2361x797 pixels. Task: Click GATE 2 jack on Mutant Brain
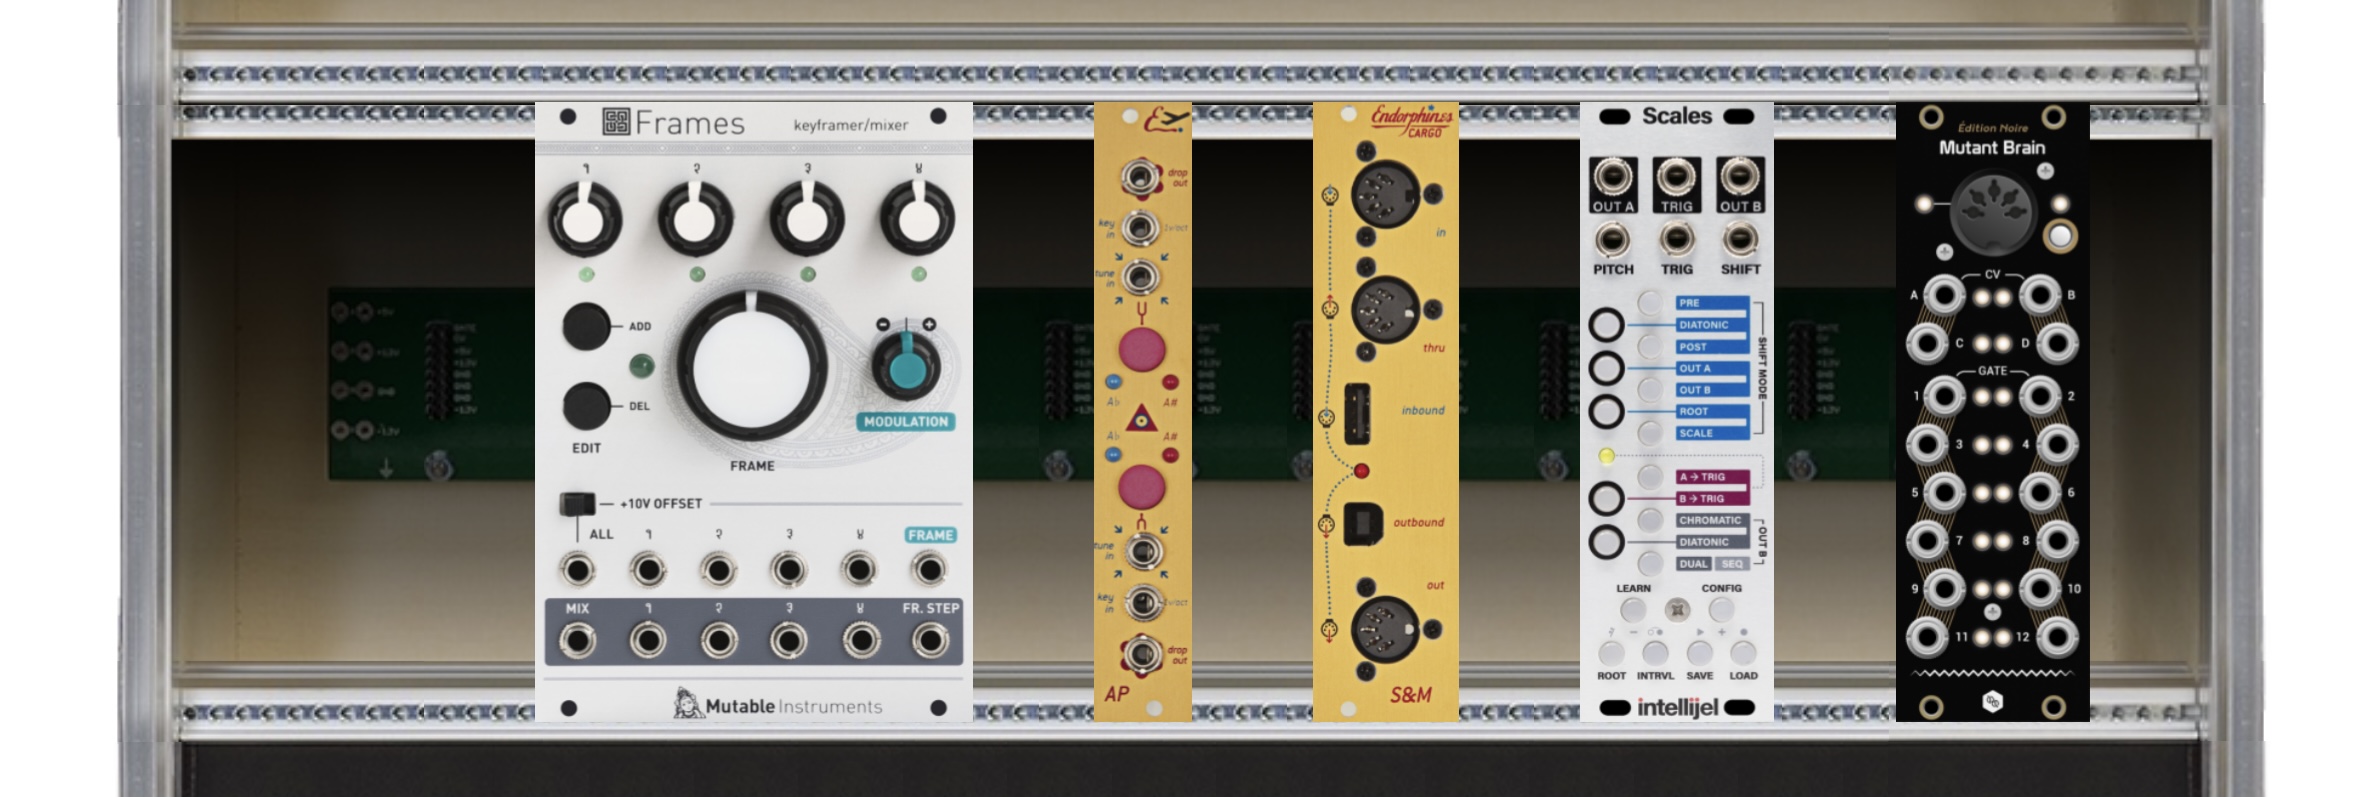point(2040,397)
